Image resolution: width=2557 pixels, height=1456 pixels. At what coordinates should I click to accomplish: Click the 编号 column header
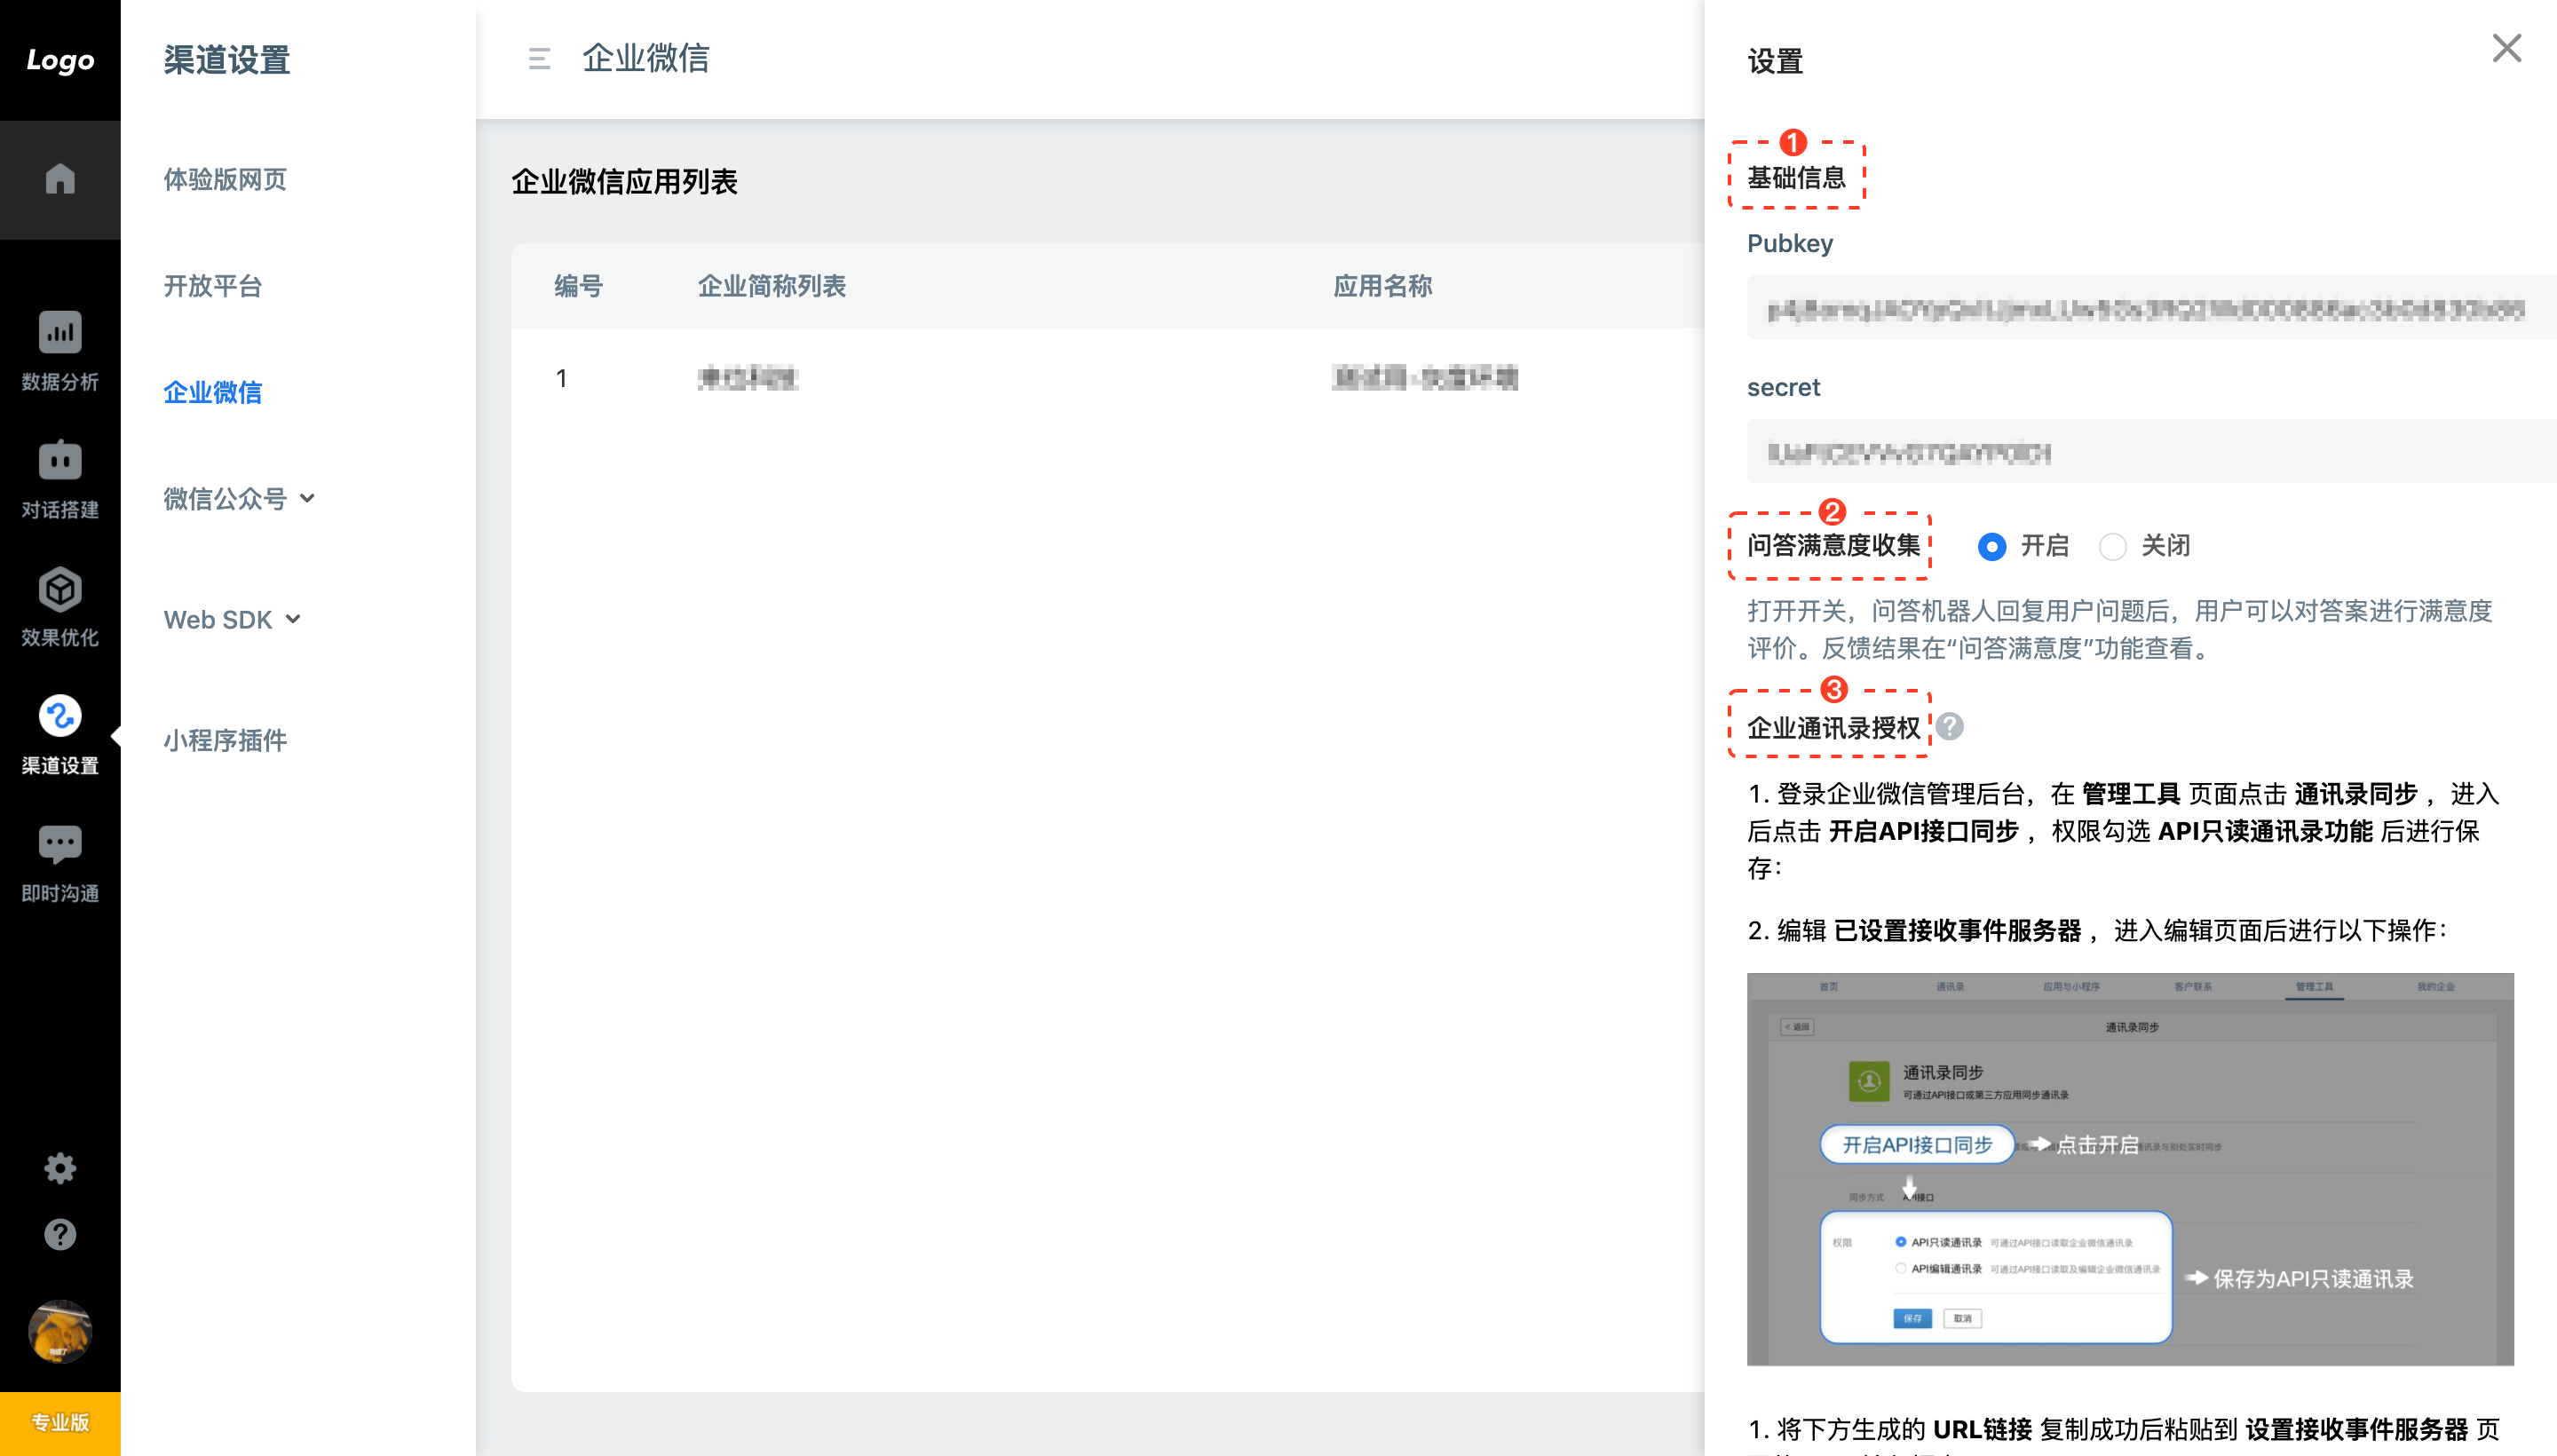578,286
